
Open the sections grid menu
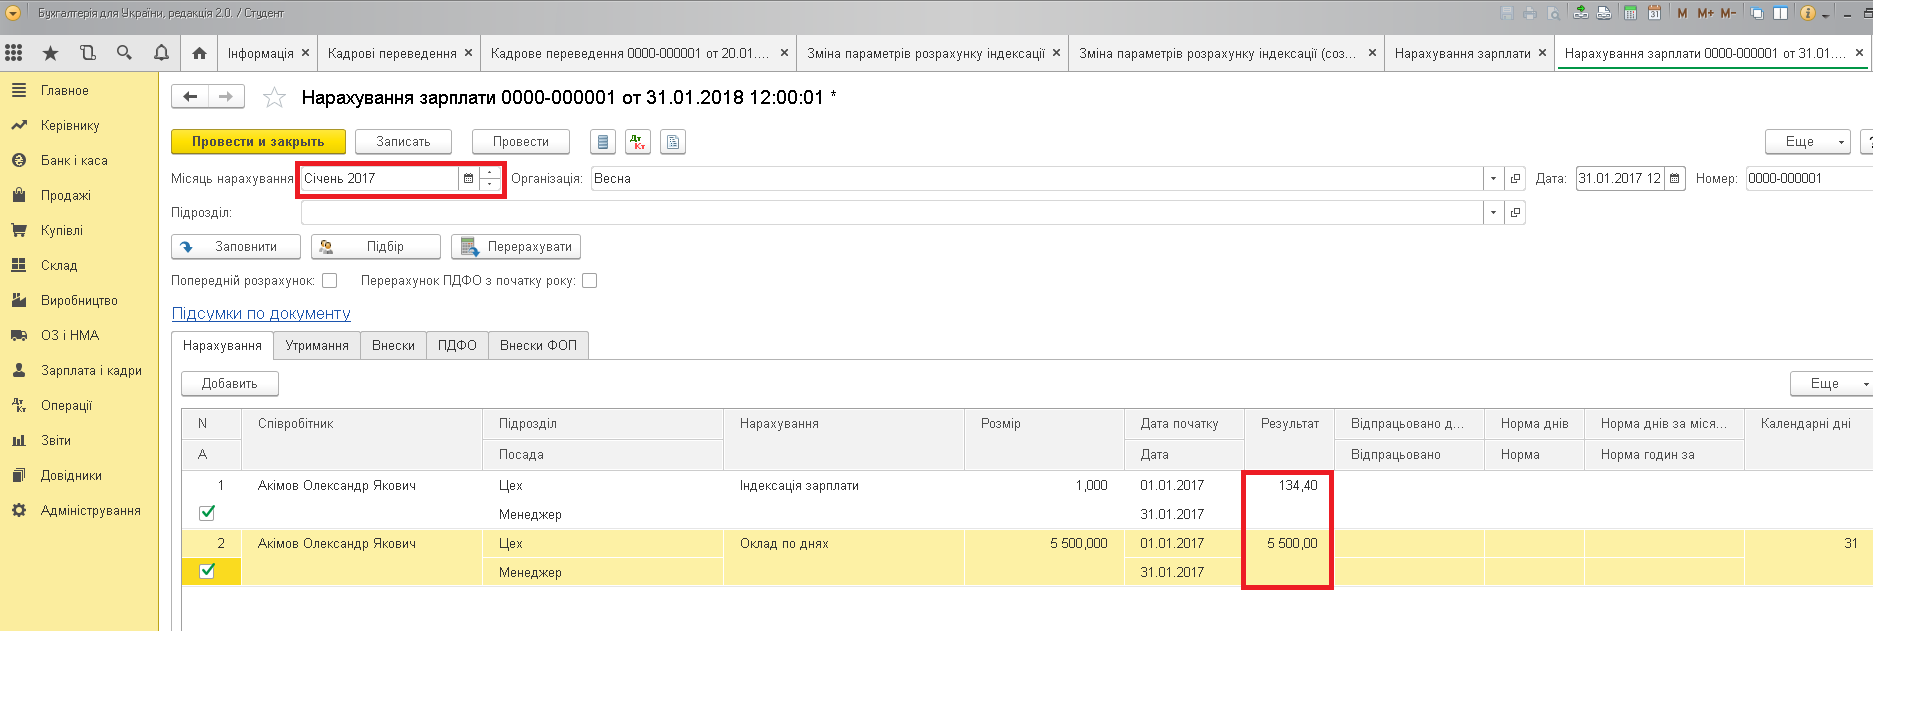14,53
